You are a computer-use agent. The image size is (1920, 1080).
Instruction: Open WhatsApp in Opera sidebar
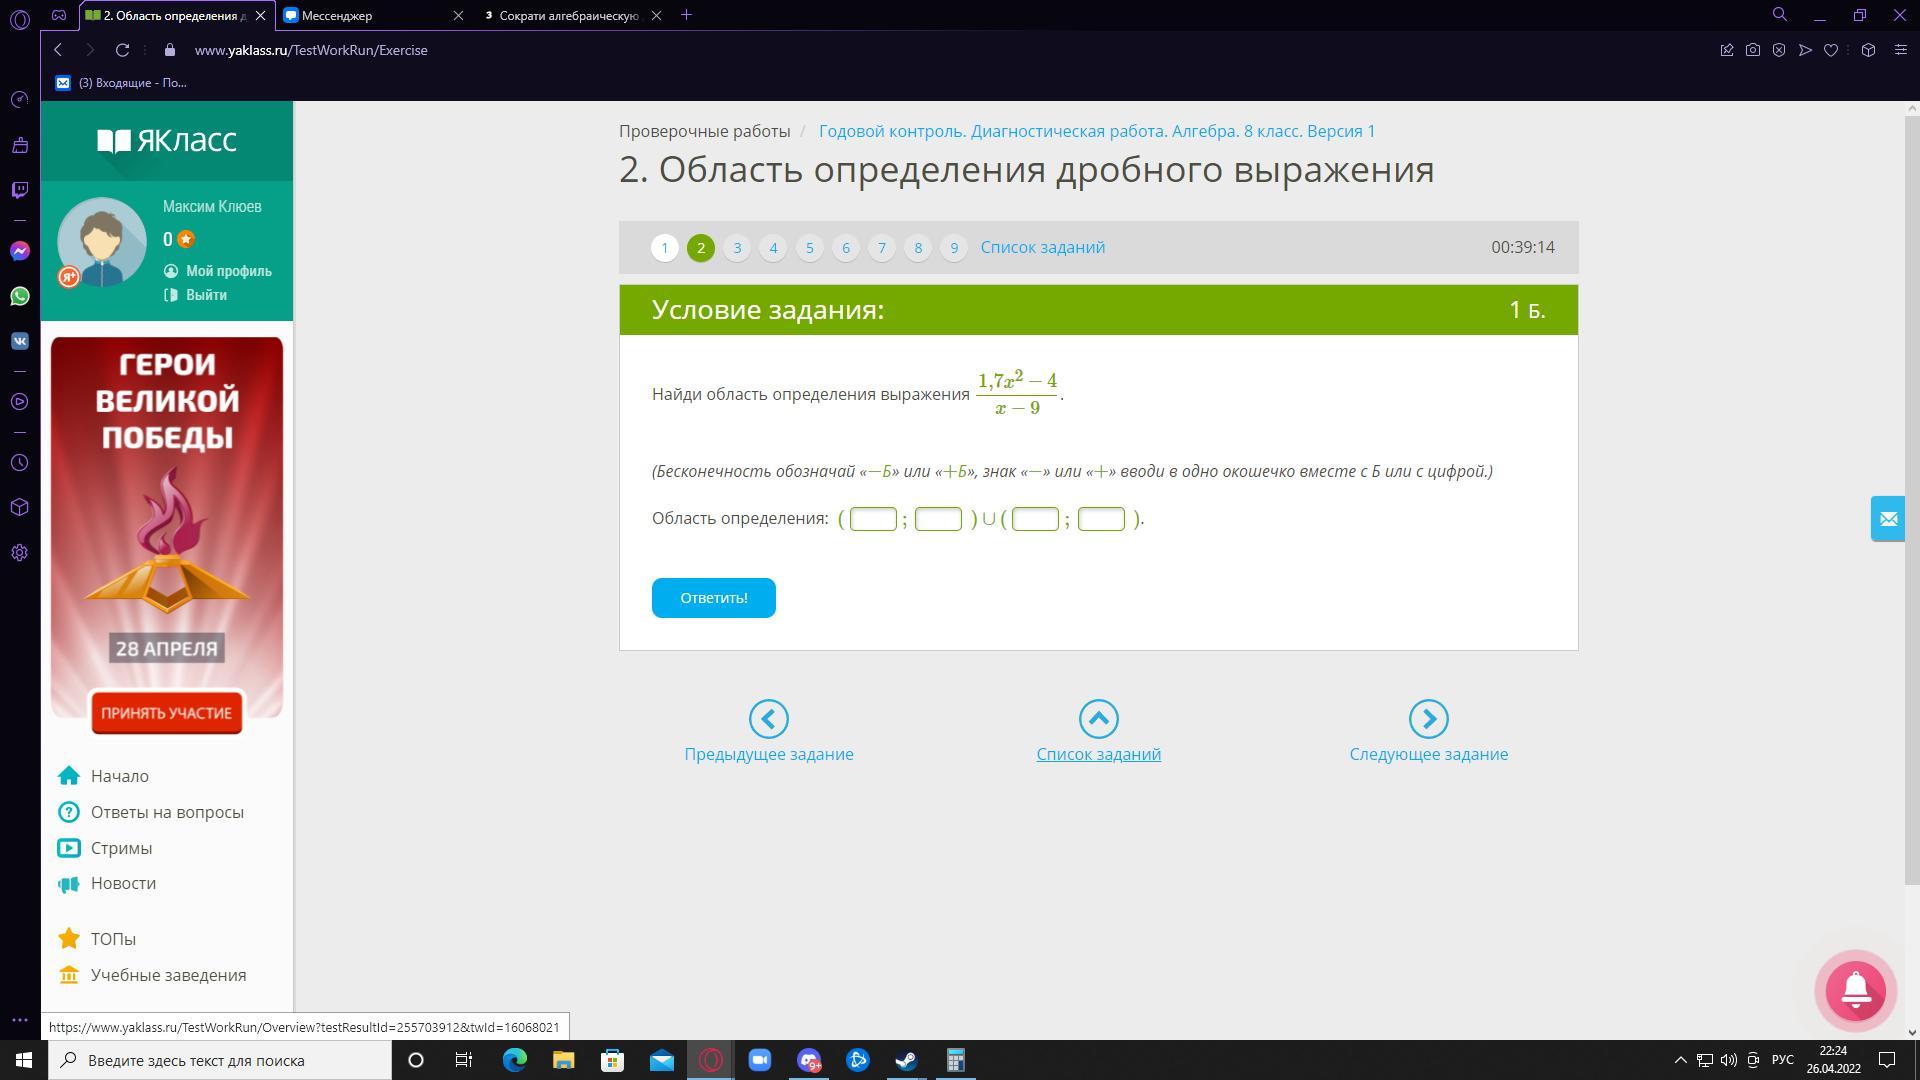(19, 296)
